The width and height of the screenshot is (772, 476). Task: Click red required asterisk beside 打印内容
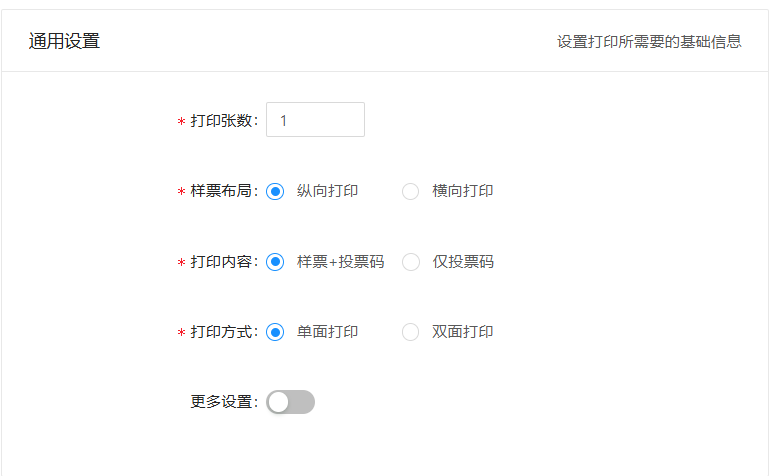point(181,263)
